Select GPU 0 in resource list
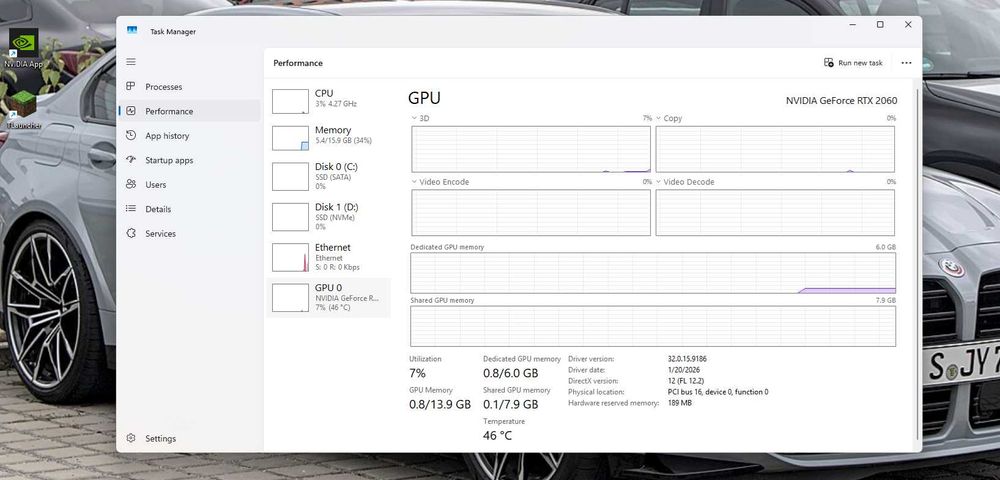Screen dimensions: 1000x480 point(328,297)
